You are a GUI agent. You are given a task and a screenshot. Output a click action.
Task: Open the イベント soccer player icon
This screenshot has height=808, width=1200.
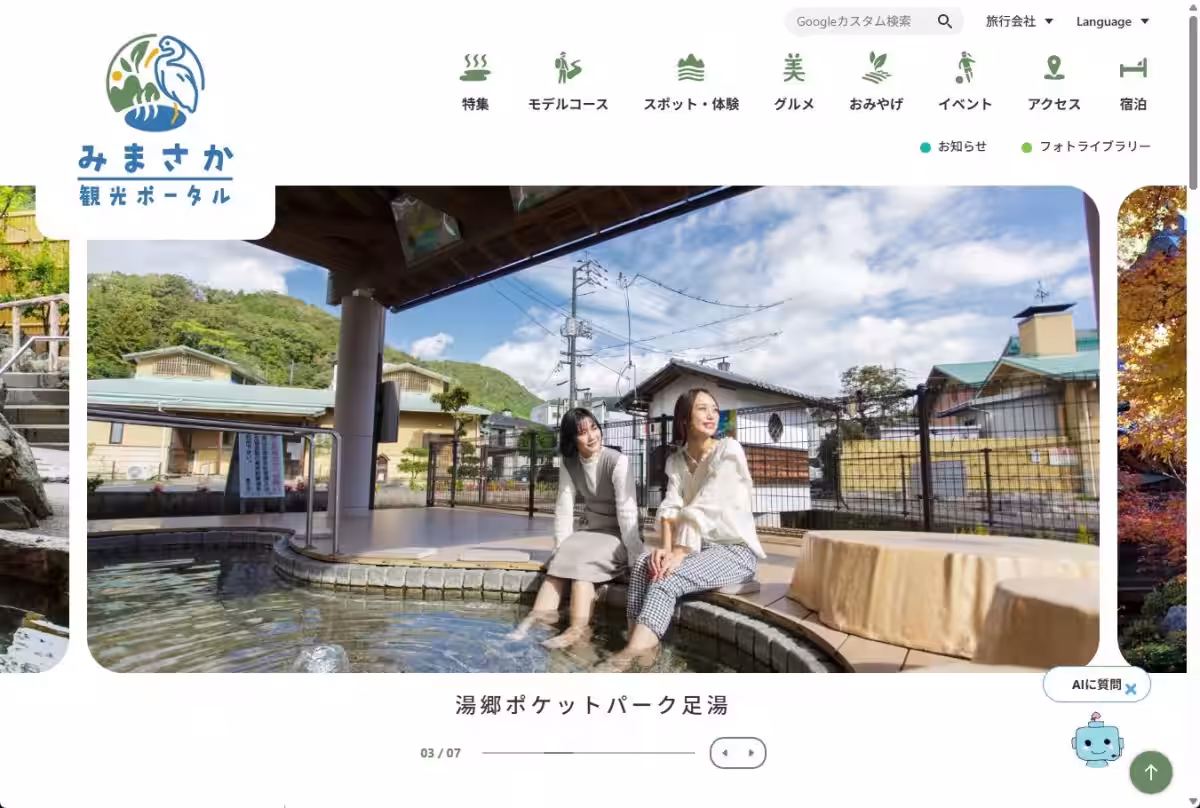point(965,68)
